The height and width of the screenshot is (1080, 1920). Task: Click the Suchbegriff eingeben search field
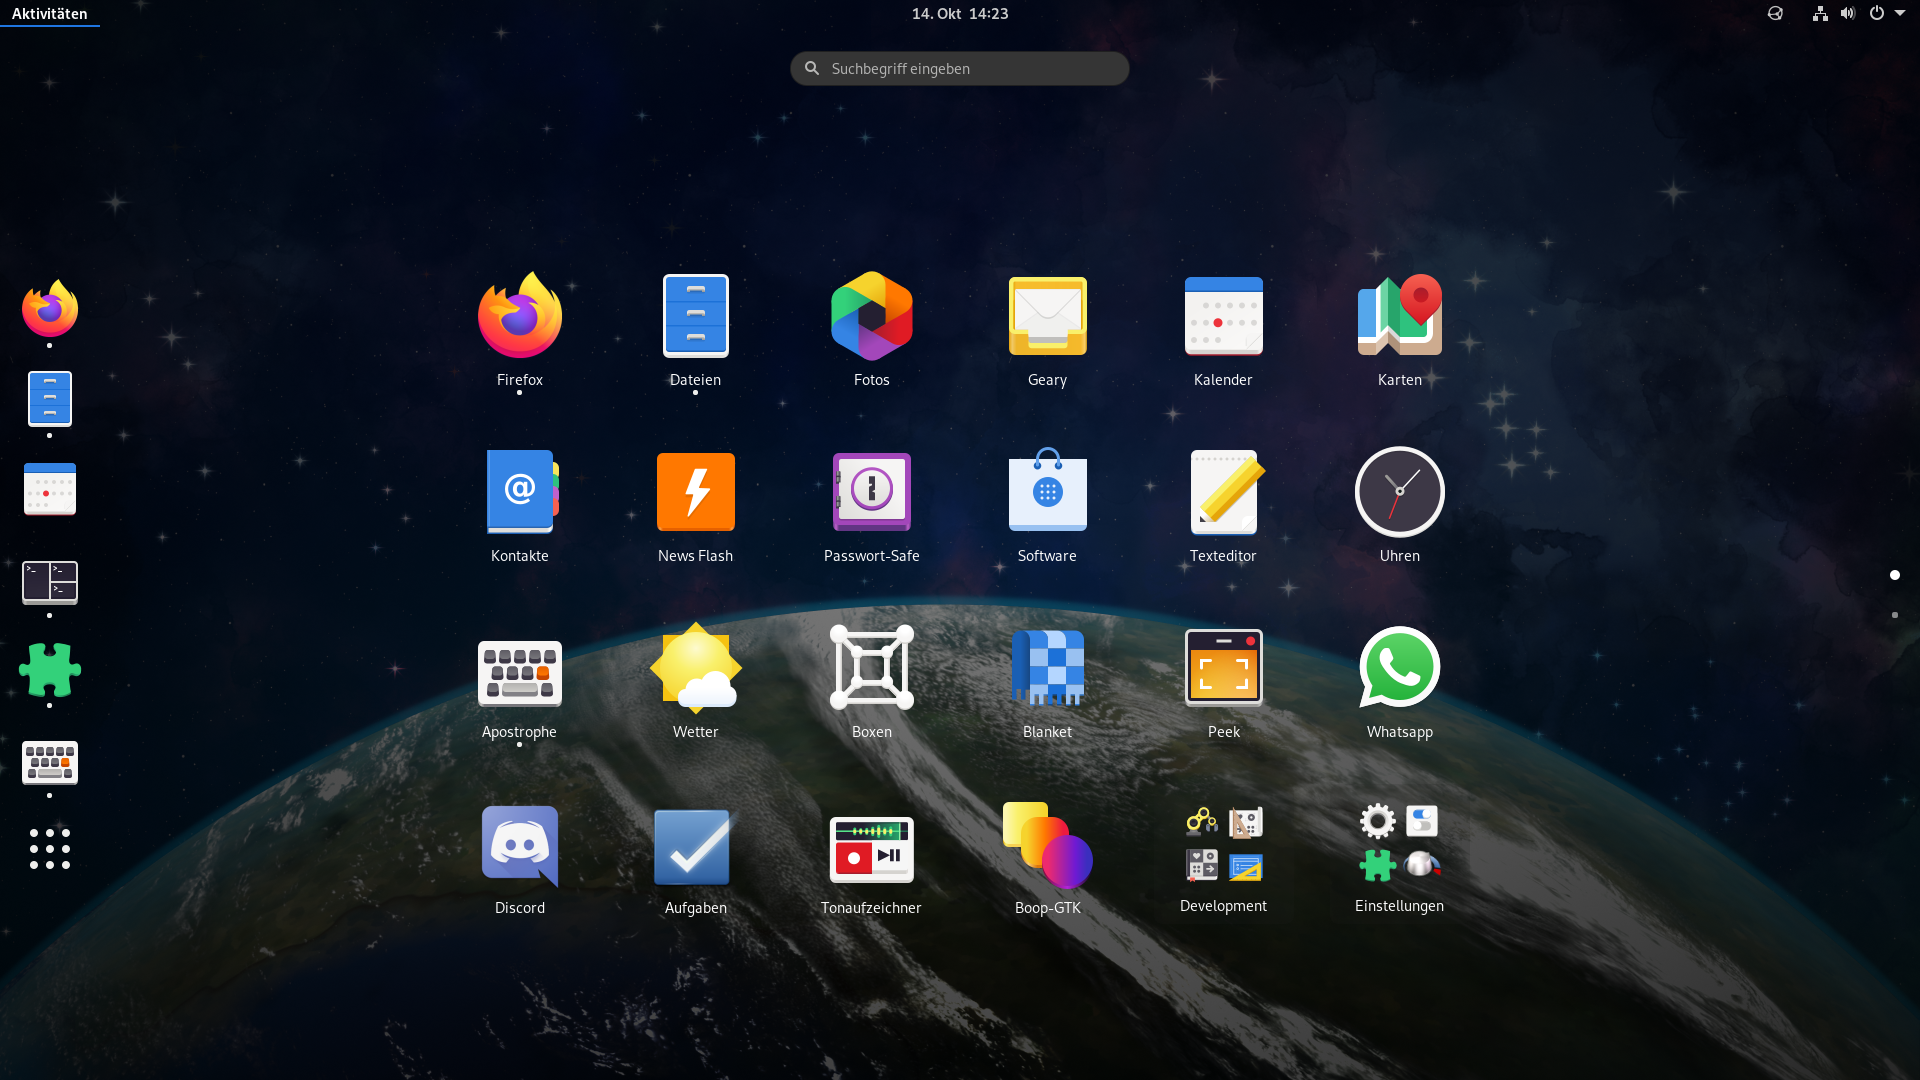pyautogui.click(x=959, y=68)
